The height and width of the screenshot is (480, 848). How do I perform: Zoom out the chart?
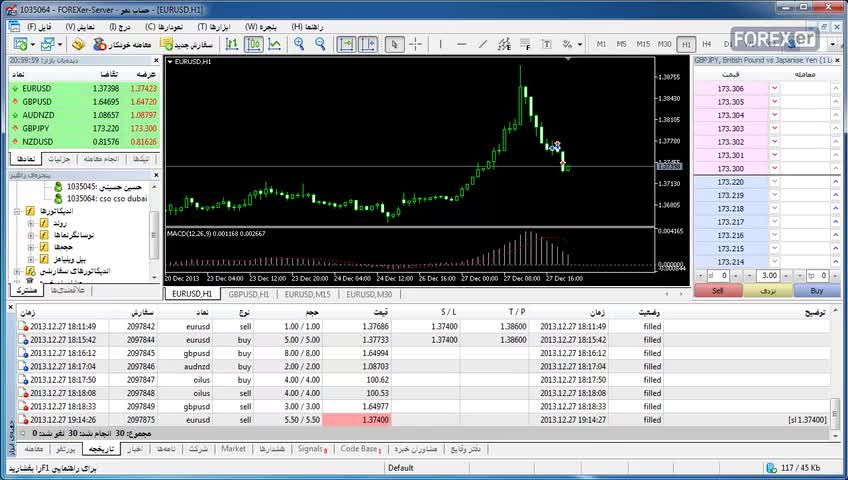pyautogui.click(x=320, y=44)
